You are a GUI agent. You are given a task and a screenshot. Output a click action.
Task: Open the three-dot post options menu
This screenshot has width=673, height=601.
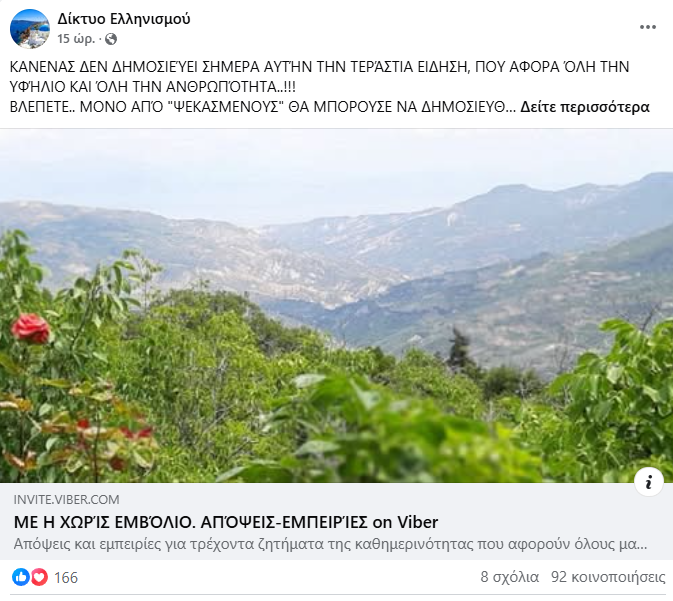pyautogui.click(x=647, y=27)
